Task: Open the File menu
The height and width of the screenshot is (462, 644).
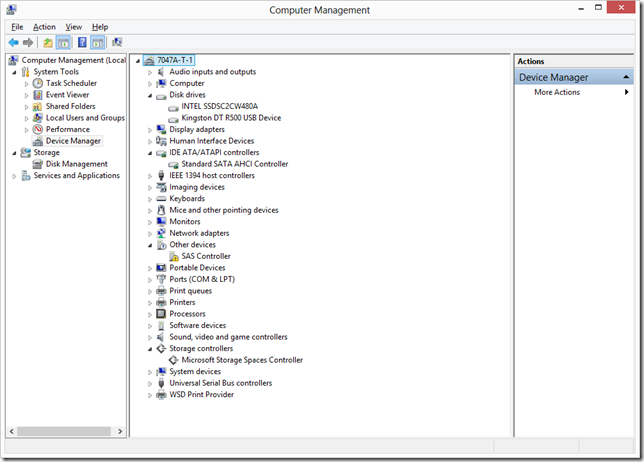Action: [x=17, y=27]
